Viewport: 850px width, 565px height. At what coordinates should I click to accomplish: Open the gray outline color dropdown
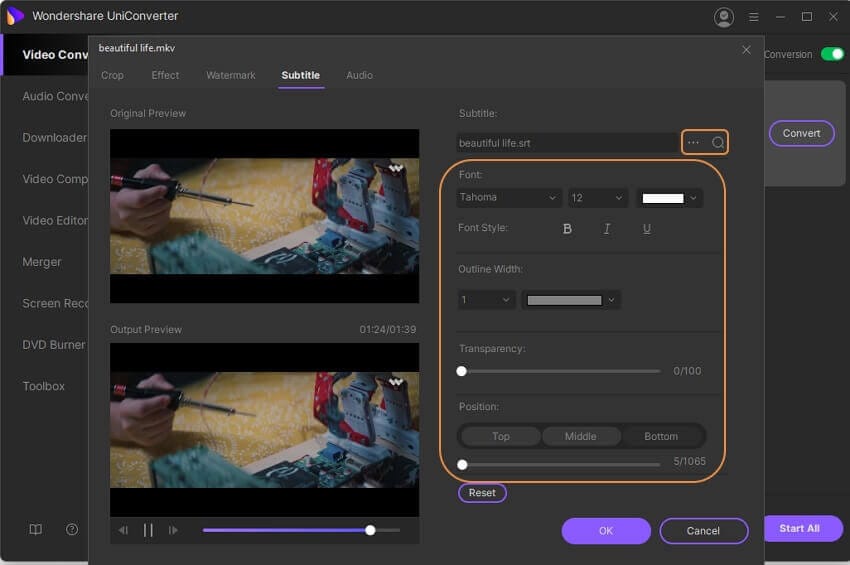(x=571, y=300)
